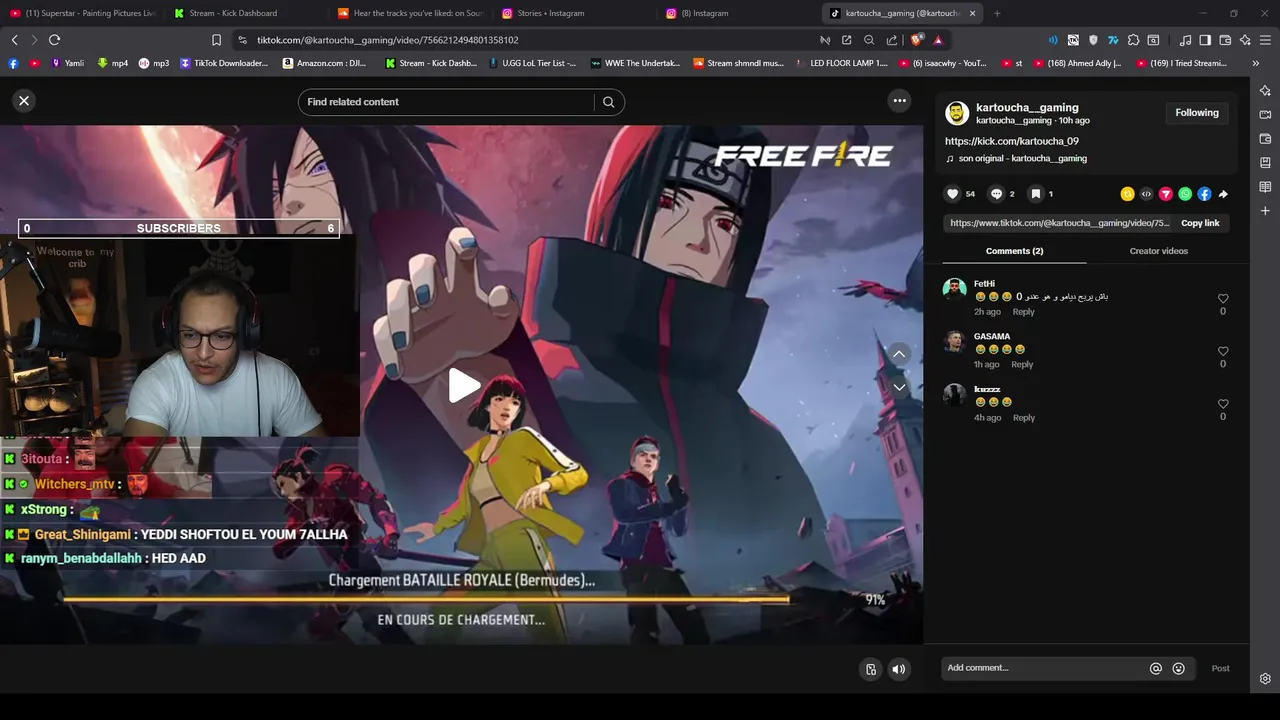This screenshot has width=1280, height=720.
Task: Open comments via the speech bubble icon
Action: (x=996, y=194)
